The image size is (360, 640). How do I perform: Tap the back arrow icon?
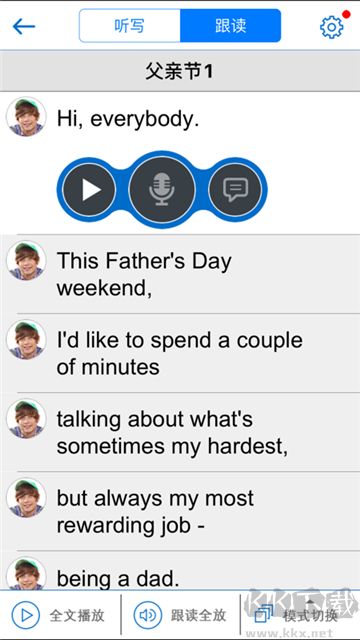point(24,27)
